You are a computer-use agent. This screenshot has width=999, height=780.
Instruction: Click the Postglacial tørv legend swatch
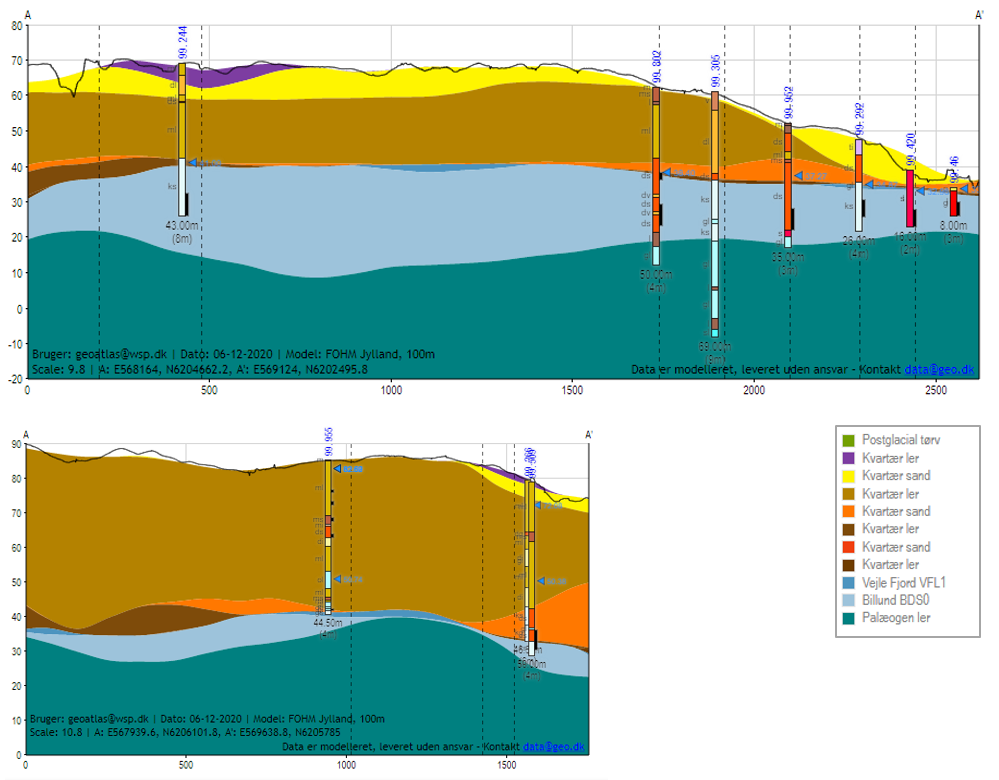click(848, 440)
